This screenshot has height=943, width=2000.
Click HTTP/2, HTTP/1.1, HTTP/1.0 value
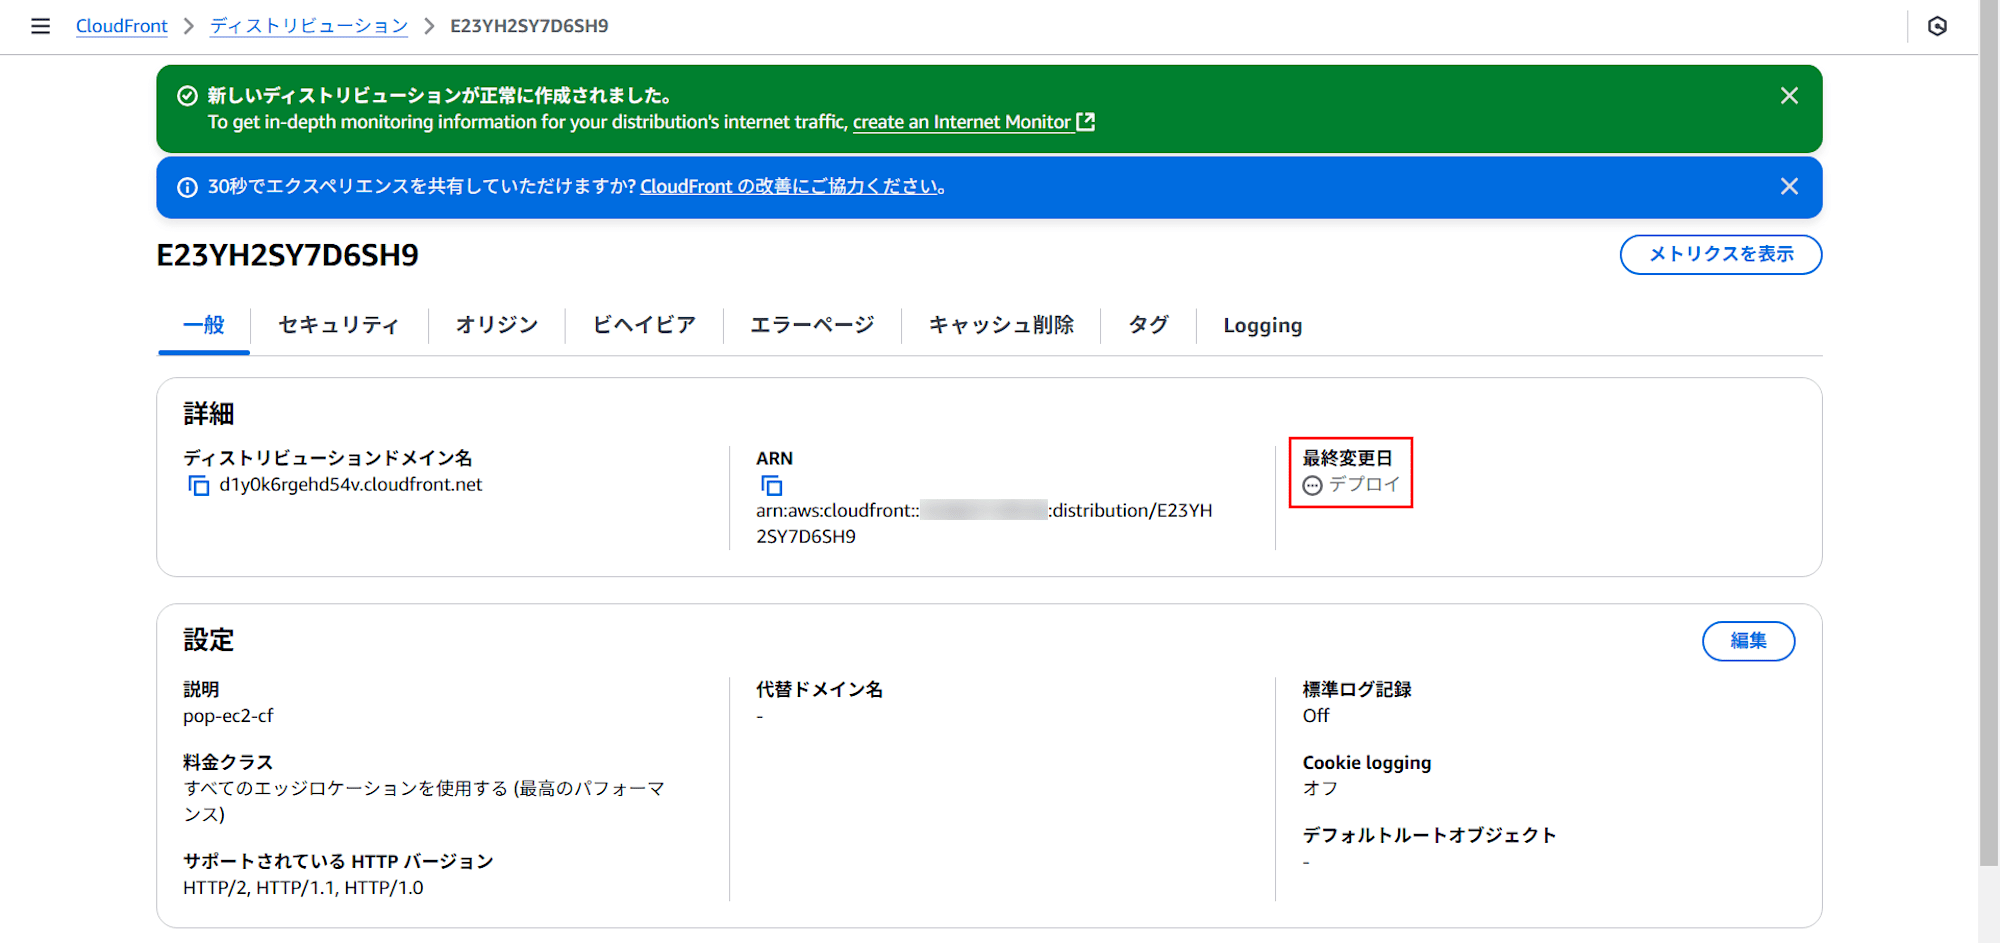pyautogui.click(x=303, y=888)
